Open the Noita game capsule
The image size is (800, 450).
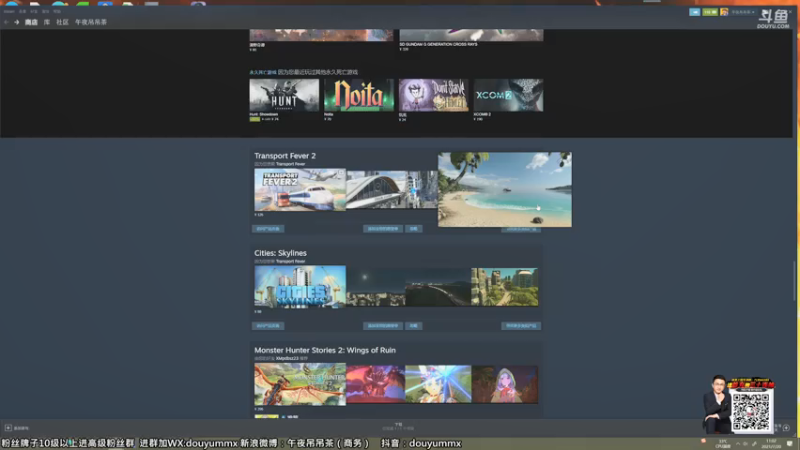pos(359,95)
